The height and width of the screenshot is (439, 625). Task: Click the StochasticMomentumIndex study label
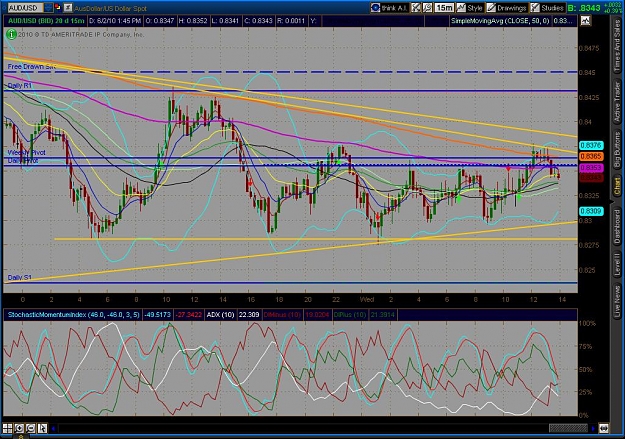73,315
